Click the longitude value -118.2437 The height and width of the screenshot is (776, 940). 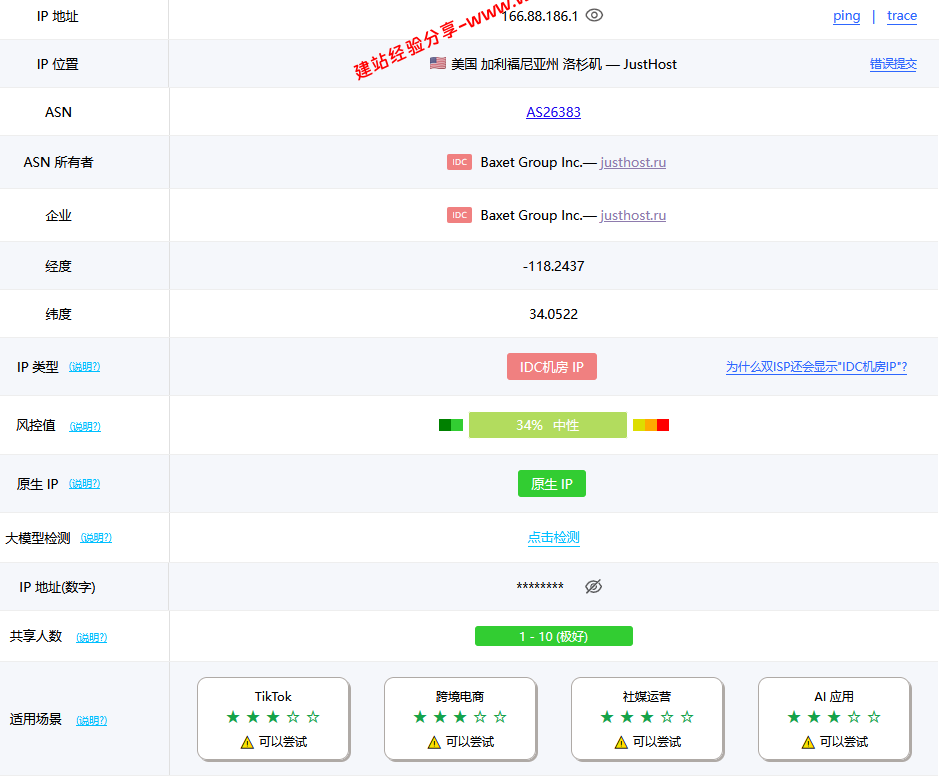553,266
